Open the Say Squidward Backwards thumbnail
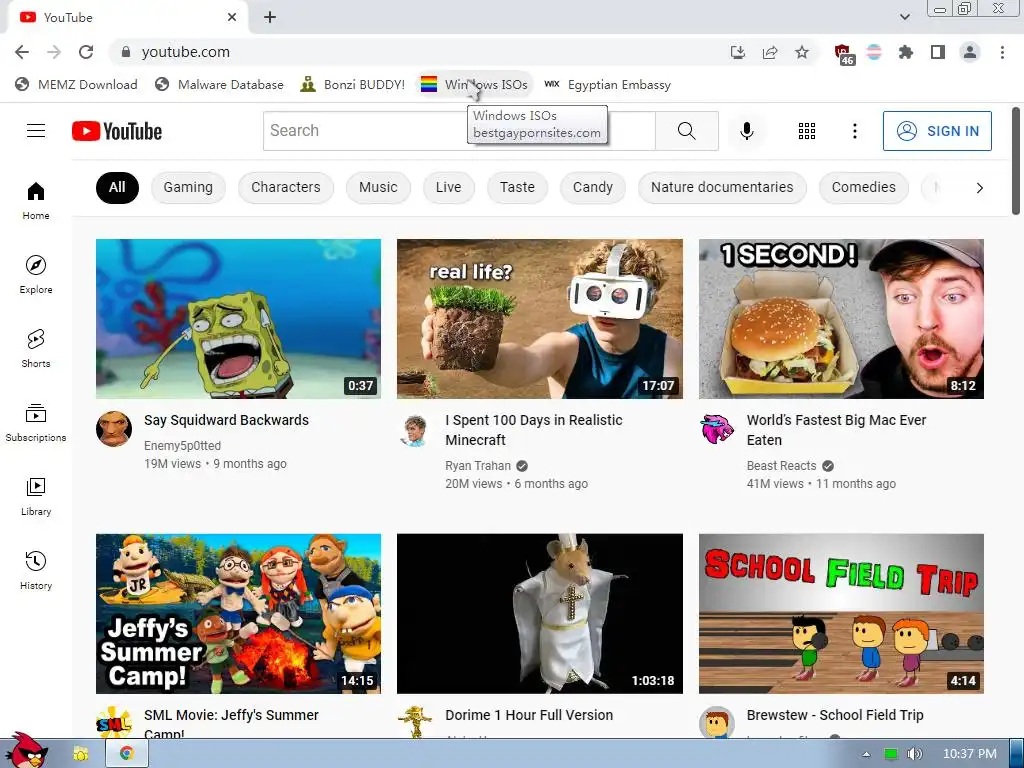The height and width of the screenshot is (768, 1024). [238, 319]
